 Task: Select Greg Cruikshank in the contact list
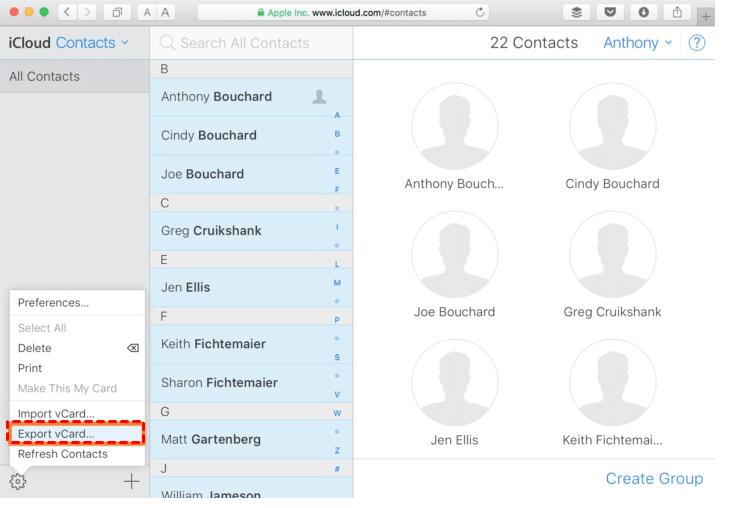coord(251,230)
